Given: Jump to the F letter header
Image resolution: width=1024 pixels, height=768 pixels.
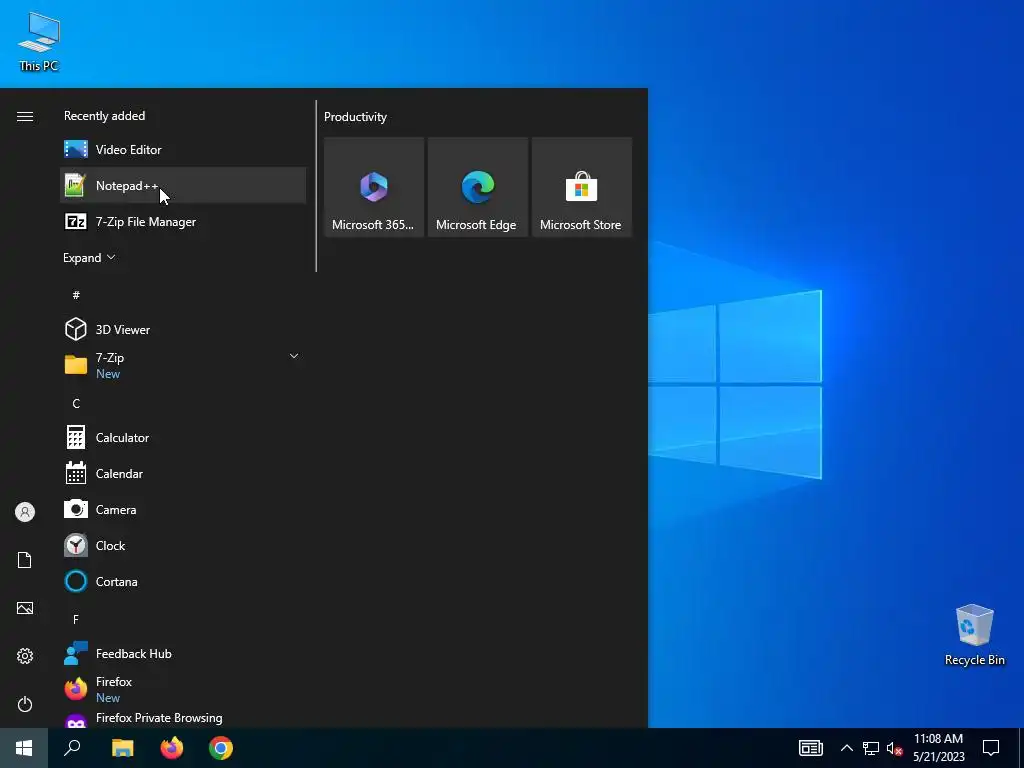Looking at the screenshot, I should [76, 619].
